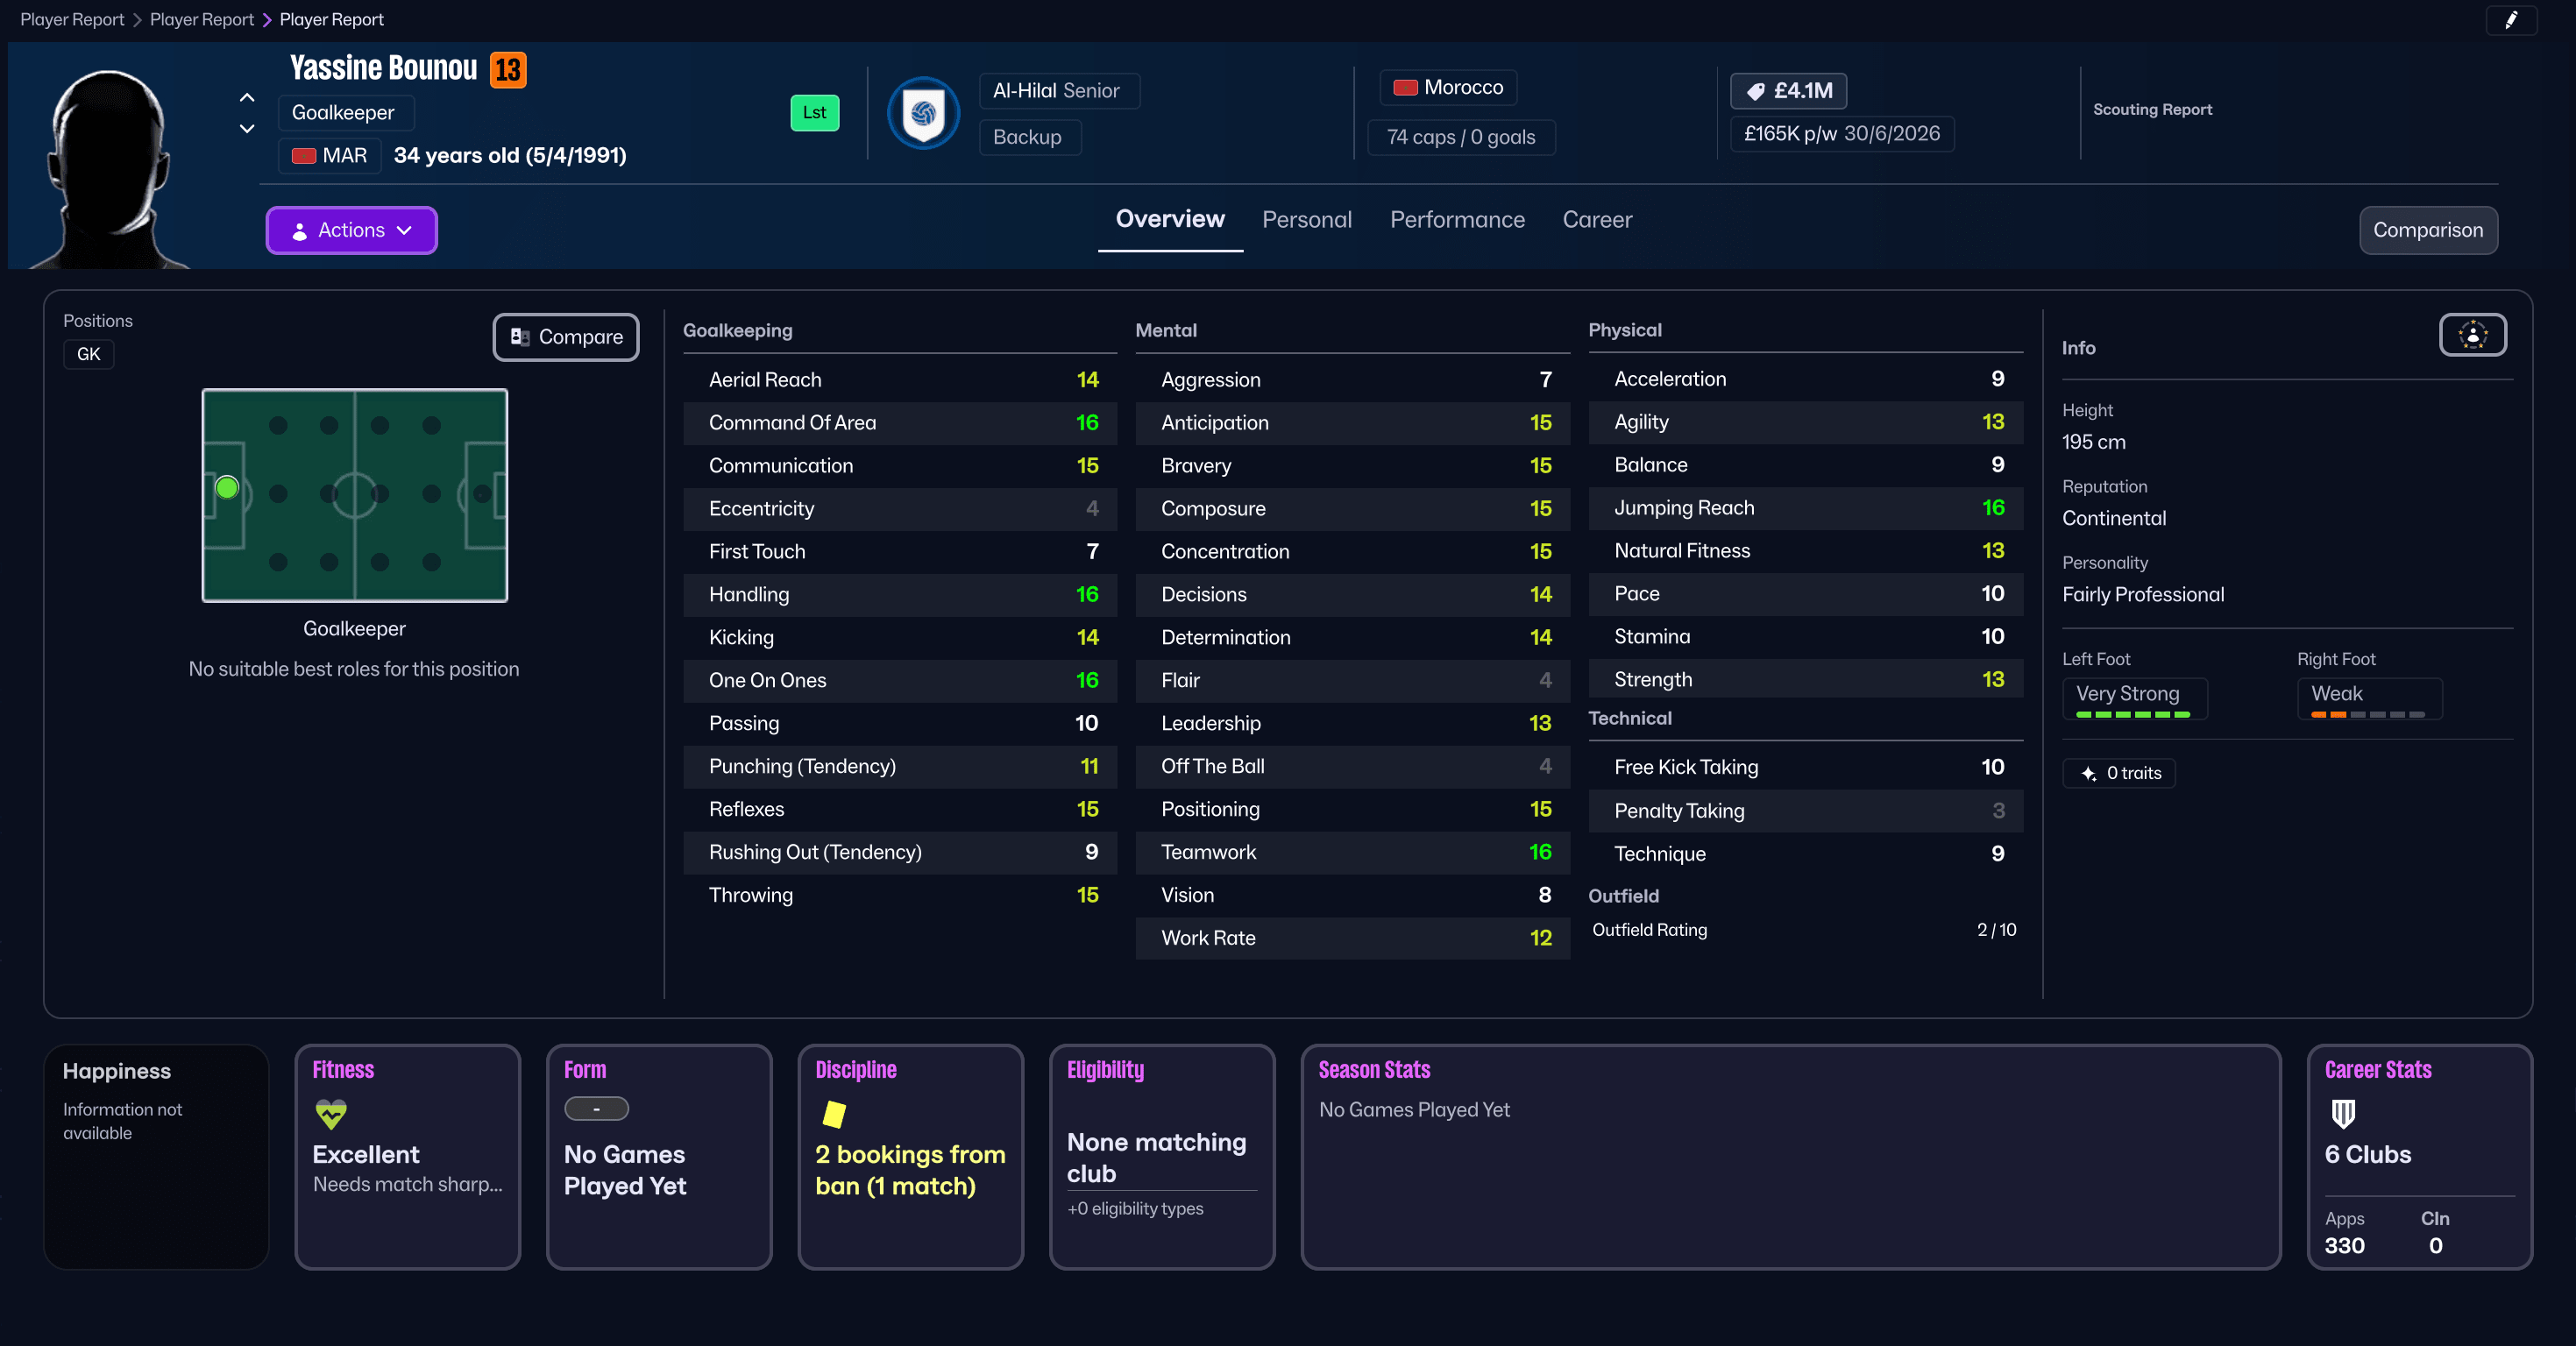Click the Comparison button
The height and width of the screenshot is (1346, 2576).
coord(2428,230)
